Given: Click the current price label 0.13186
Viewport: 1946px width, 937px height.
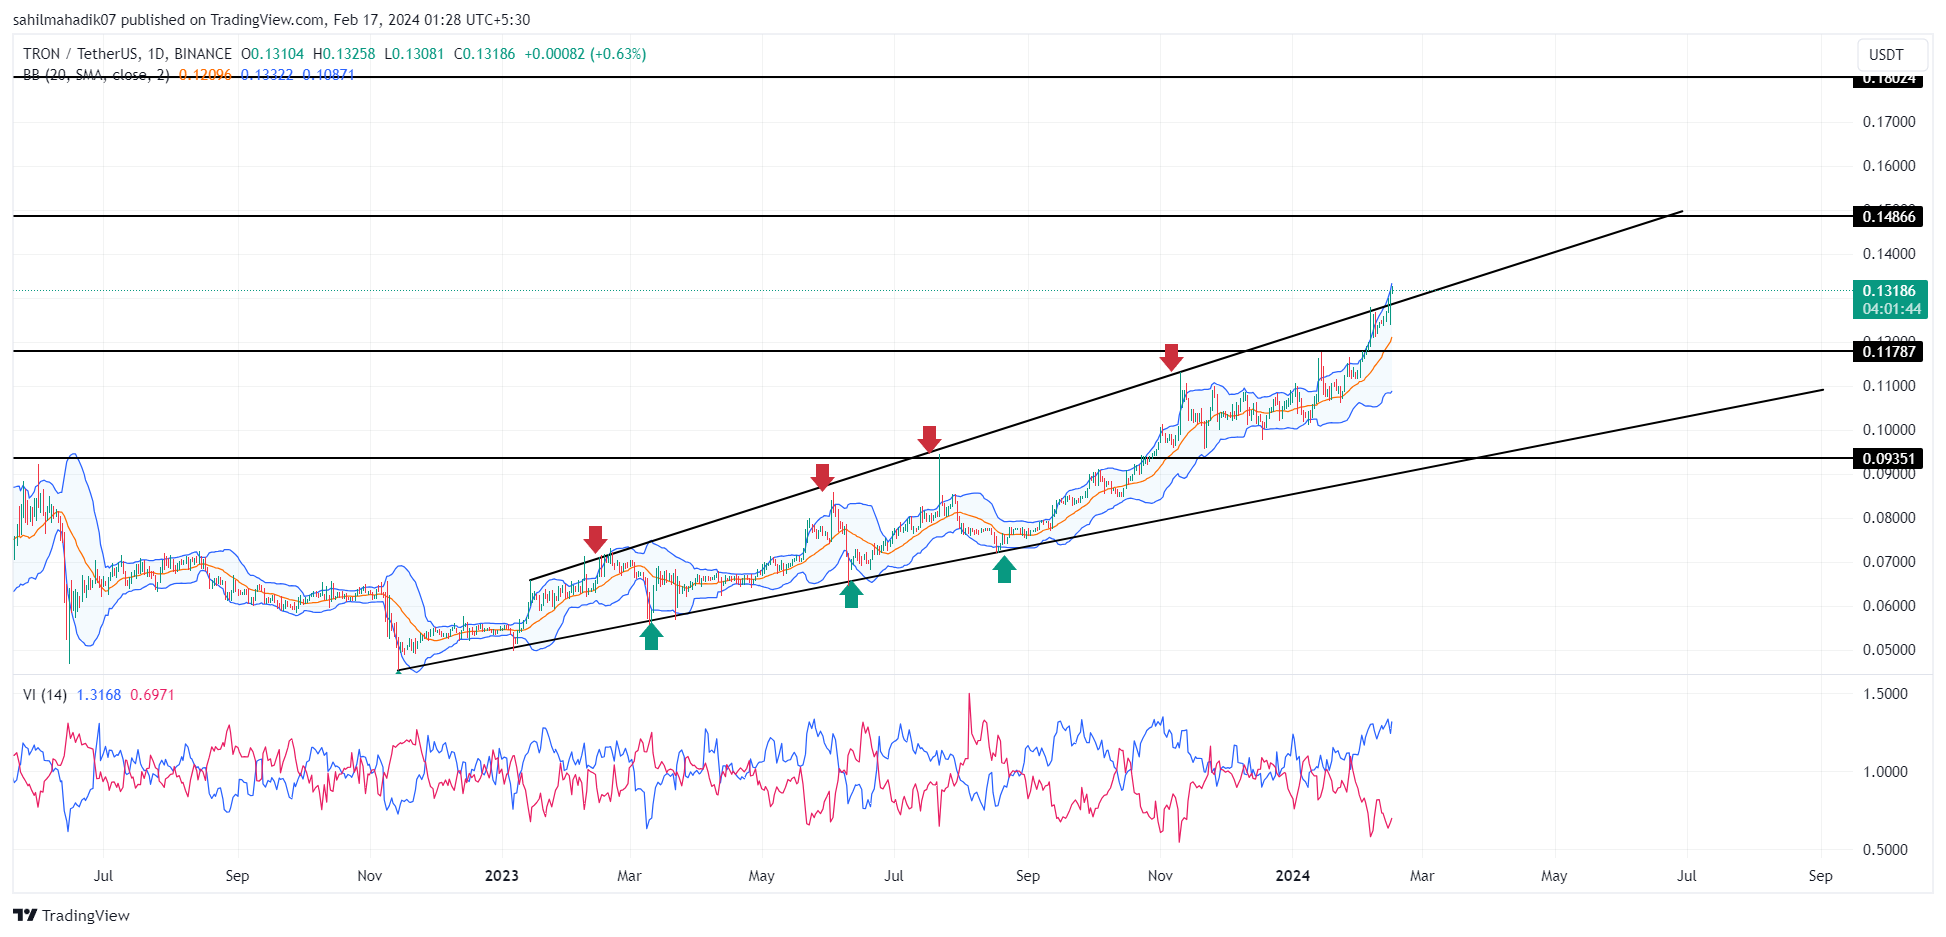Looking at the screenshot, I should [1889, 291].
